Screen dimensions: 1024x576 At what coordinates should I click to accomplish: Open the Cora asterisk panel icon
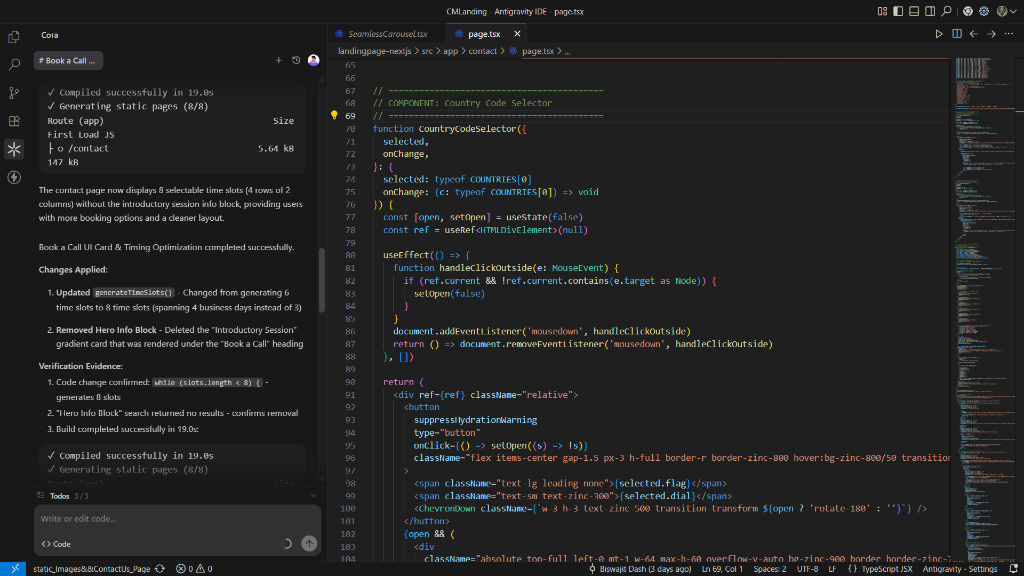pos(14,149)
